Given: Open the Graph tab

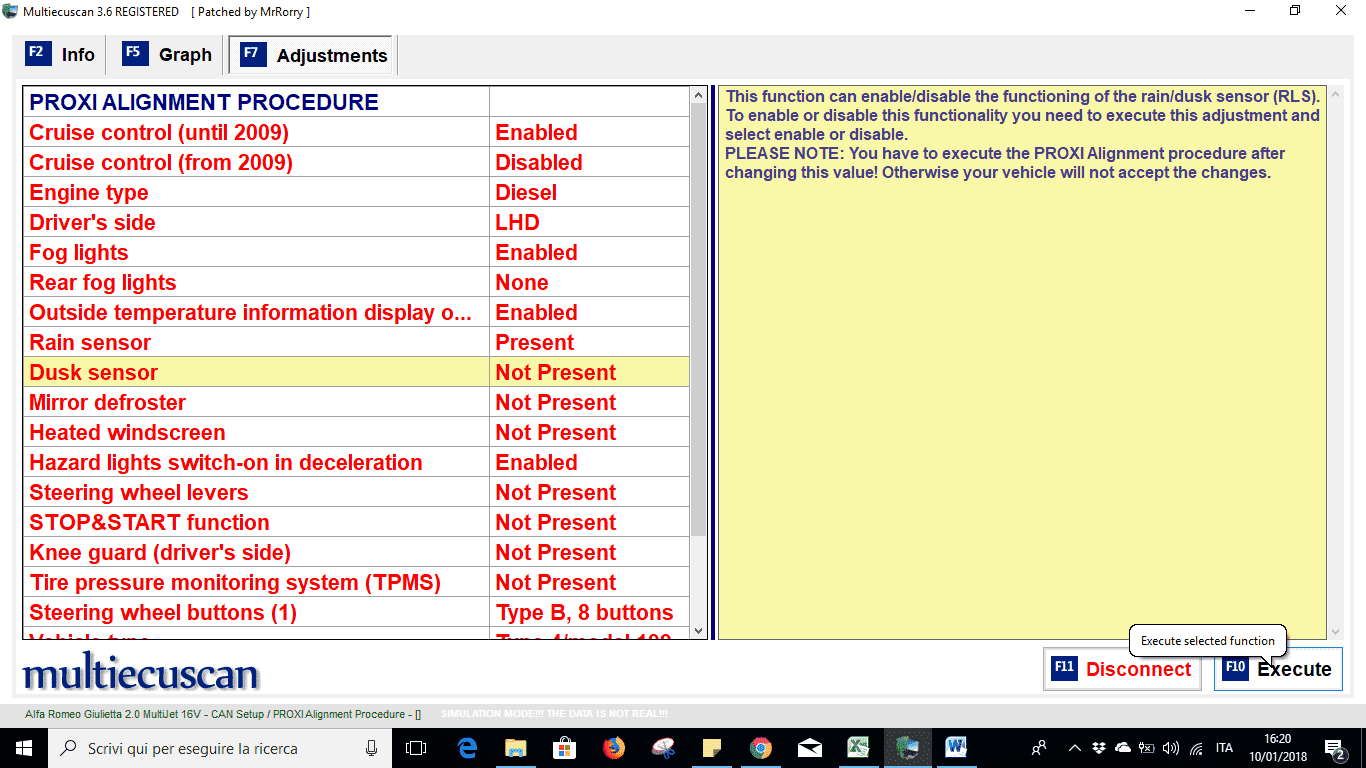Looking at the screenshot, I should coord(168,55).
